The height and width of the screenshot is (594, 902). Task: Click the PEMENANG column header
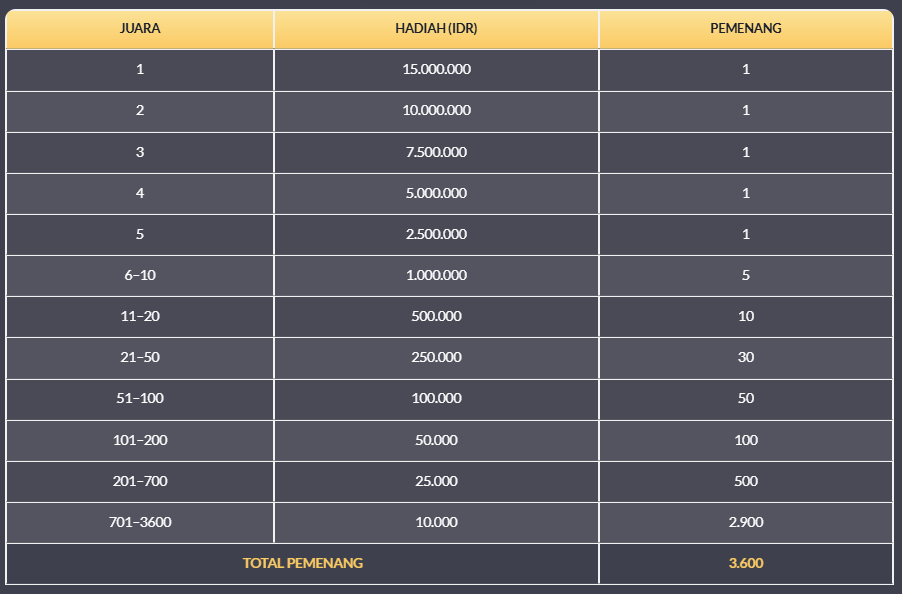(746, 28)
